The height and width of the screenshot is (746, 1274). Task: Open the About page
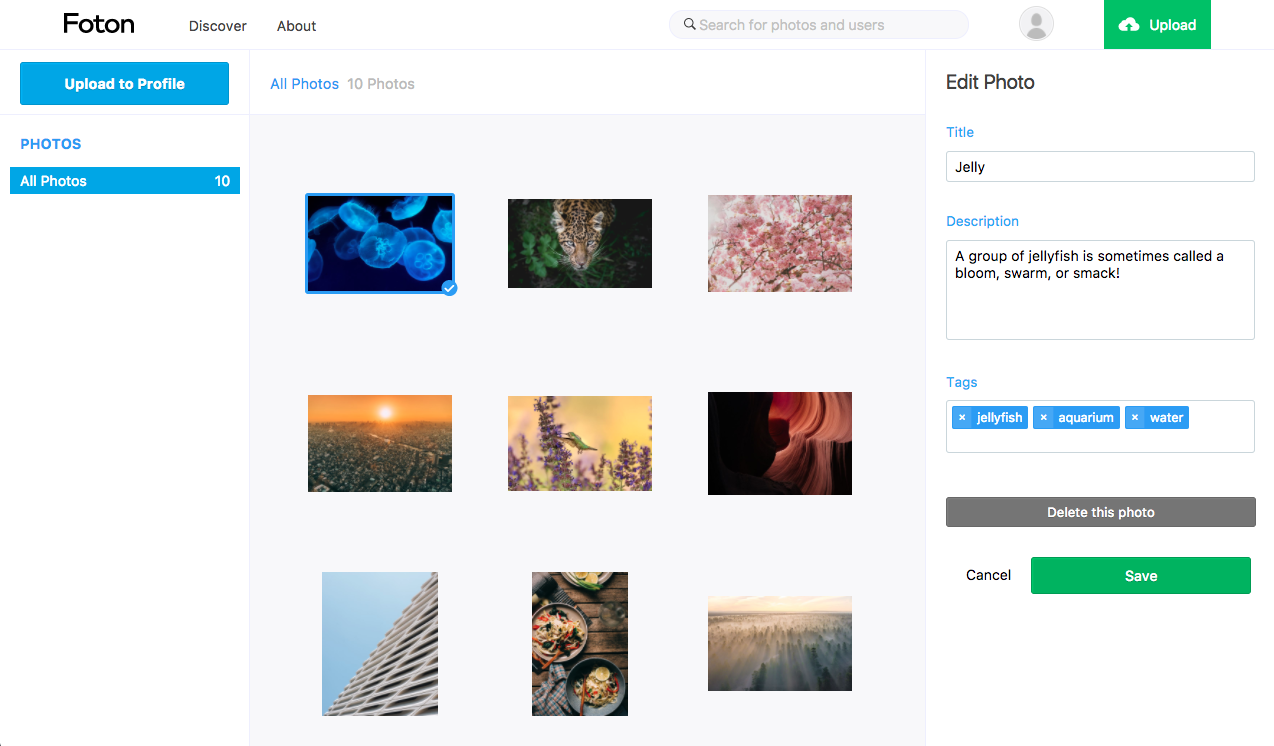pyautogui.click(x=296, y=26)
